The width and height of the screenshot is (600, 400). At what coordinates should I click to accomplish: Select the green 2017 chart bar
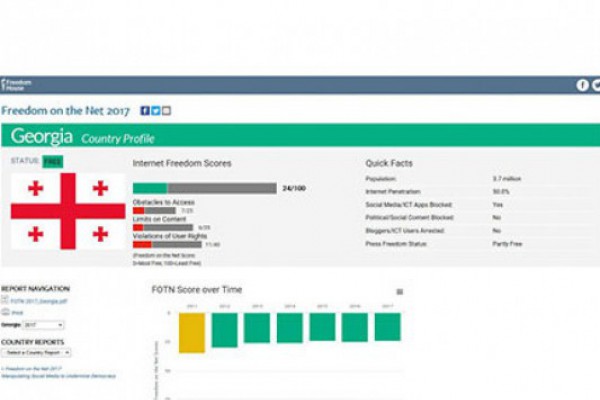[x=388, y=327]
